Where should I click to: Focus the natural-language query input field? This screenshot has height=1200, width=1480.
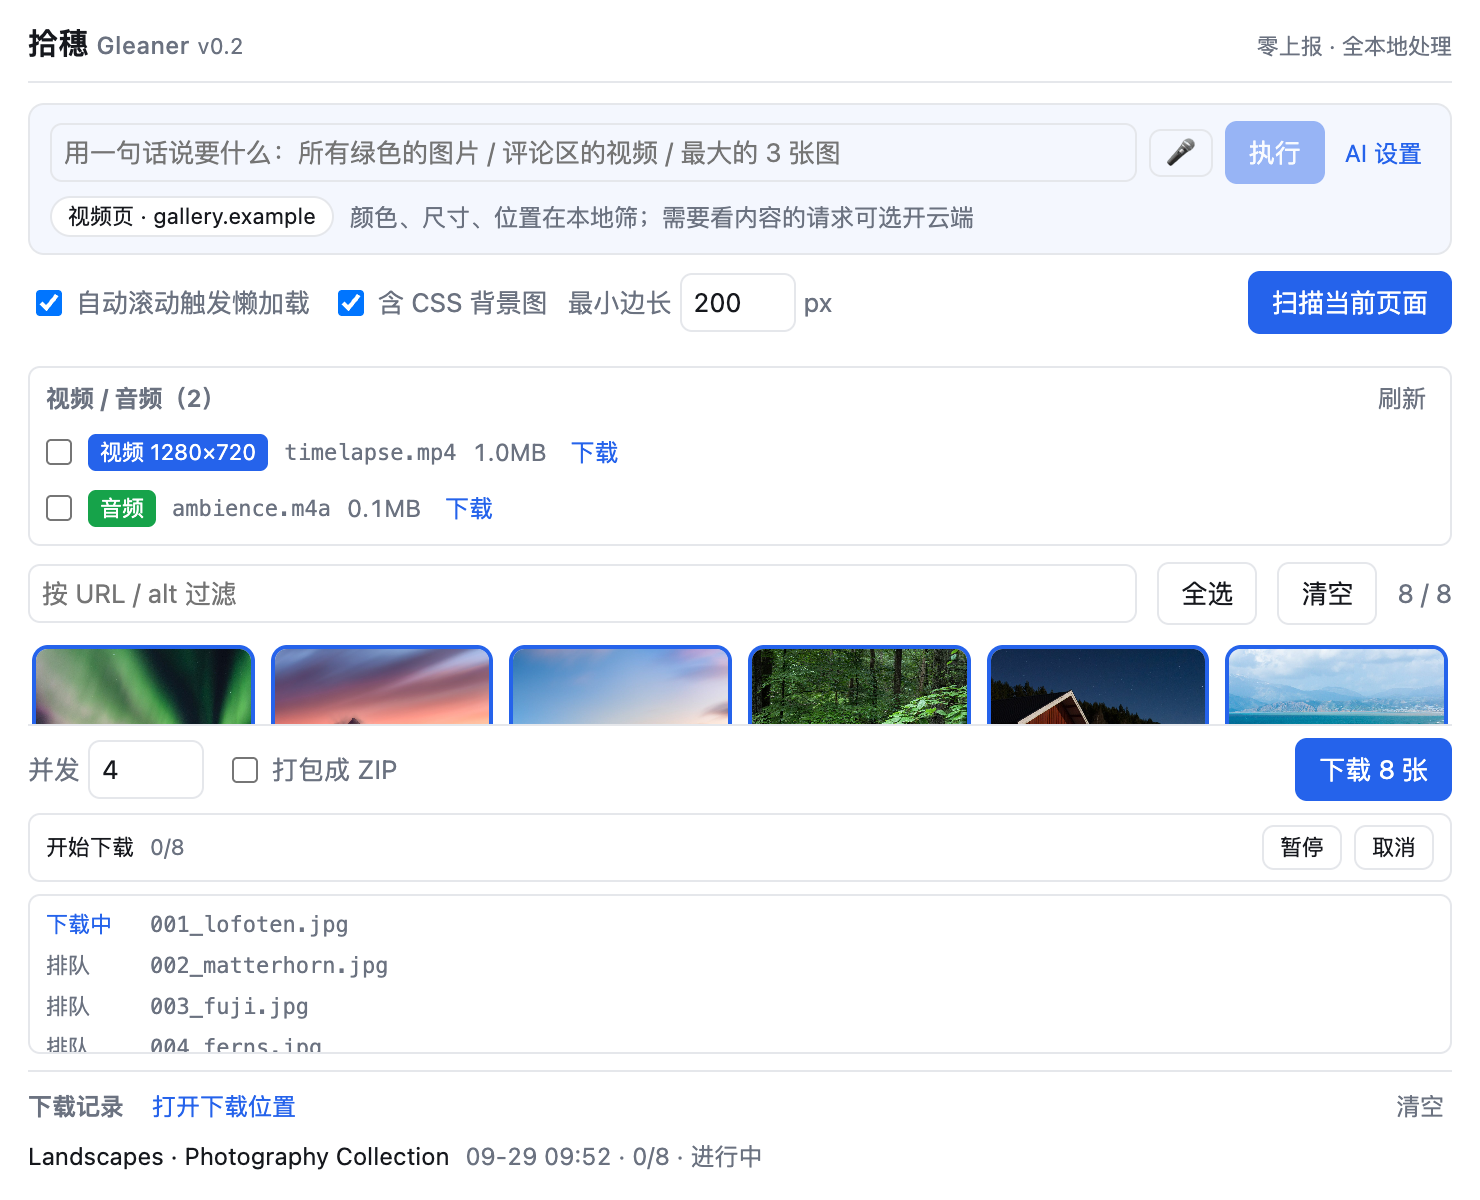pos(593,153)
